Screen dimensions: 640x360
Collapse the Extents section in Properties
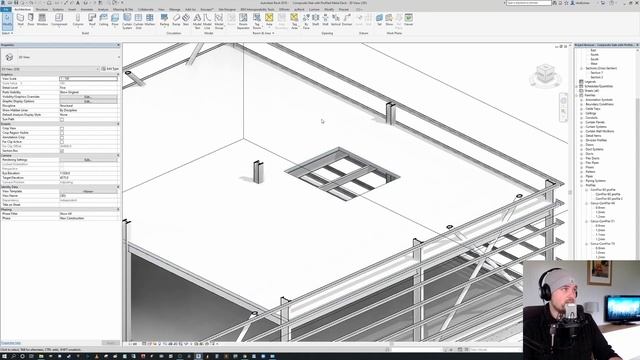pyautogui.click(x=118, y=124)
